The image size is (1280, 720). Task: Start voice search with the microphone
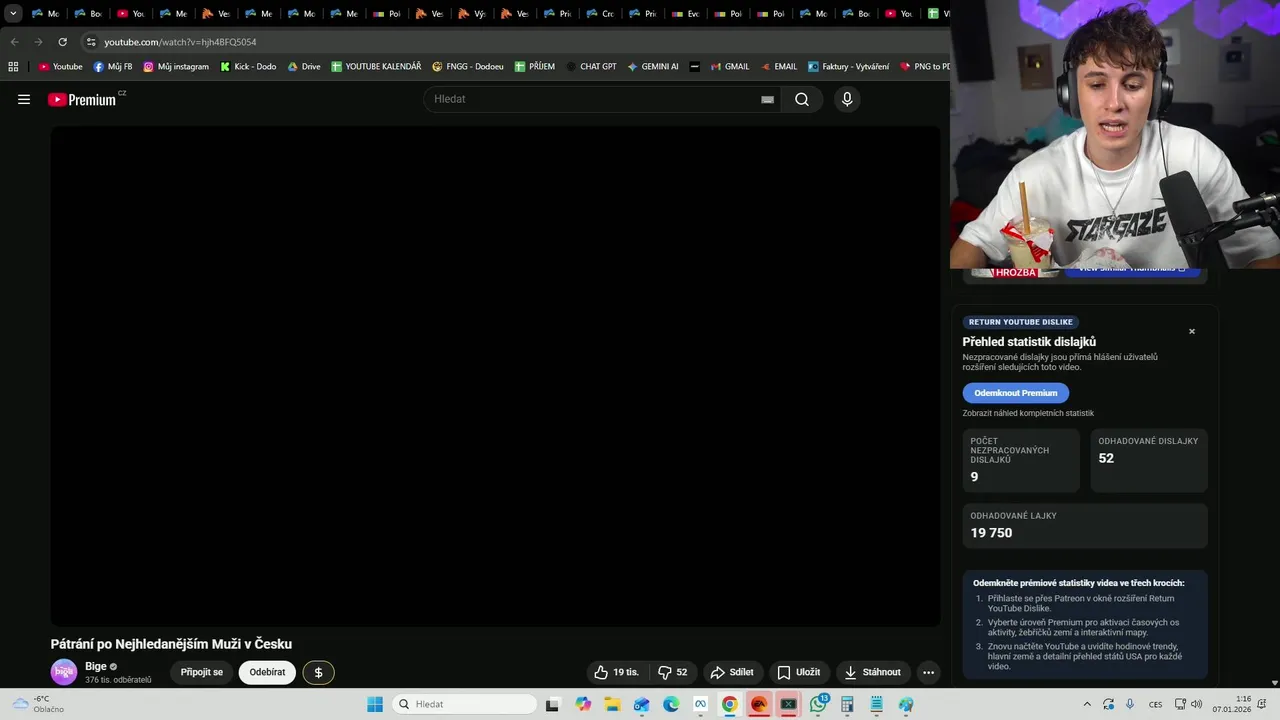[x=847, y=99]
